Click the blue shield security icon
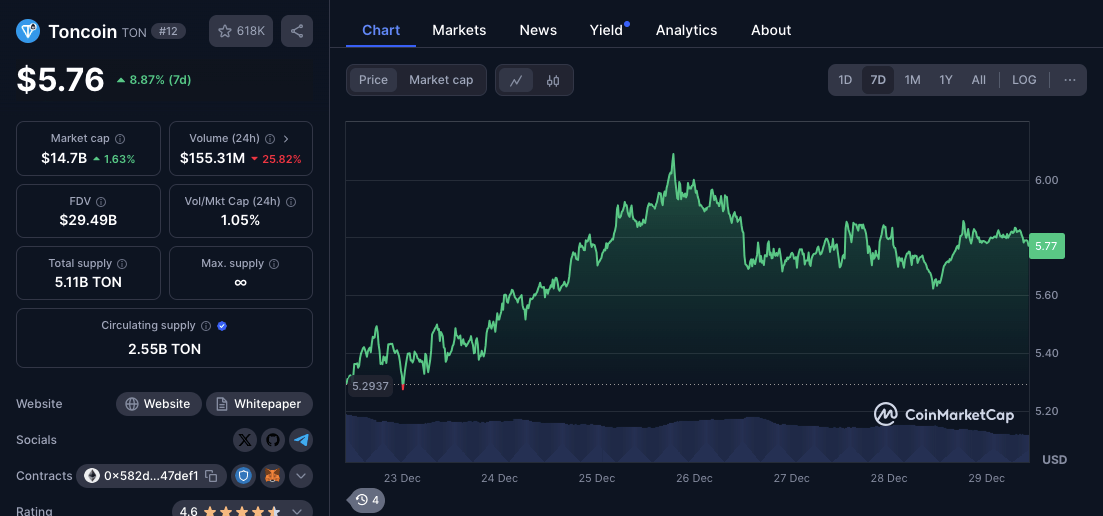This screenshot has height=516, width=1103. pos(245,476)
